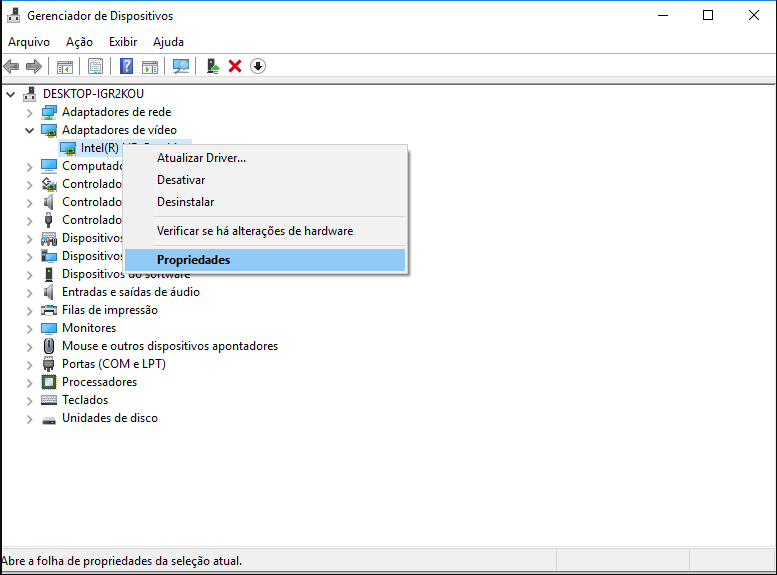Viewport: 777px width, 575px height.
Task: Select the Unidades de disco label
Action: [110, 418]
